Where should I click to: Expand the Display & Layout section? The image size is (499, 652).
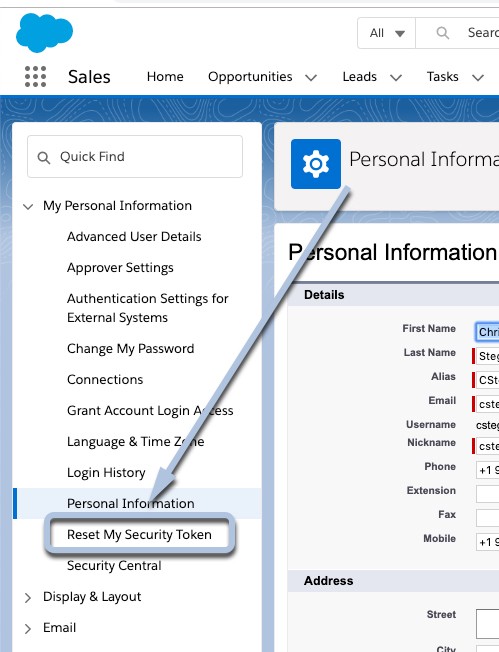pyautogui.click(x=28, y=598)
